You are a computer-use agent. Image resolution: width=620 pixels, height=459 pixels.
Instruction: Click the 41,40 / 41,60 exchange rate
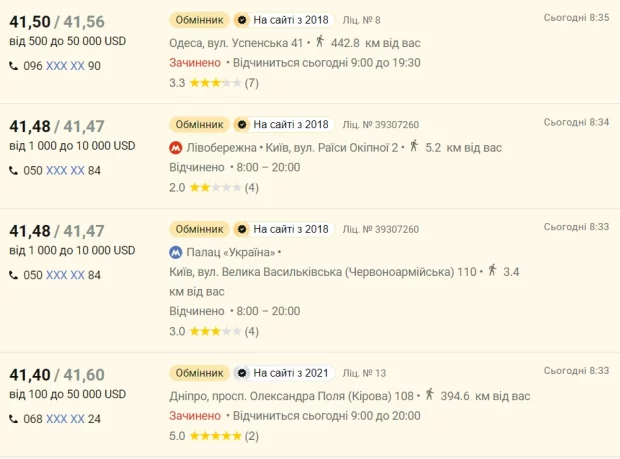pyautogui.click(x=57, y=375)
